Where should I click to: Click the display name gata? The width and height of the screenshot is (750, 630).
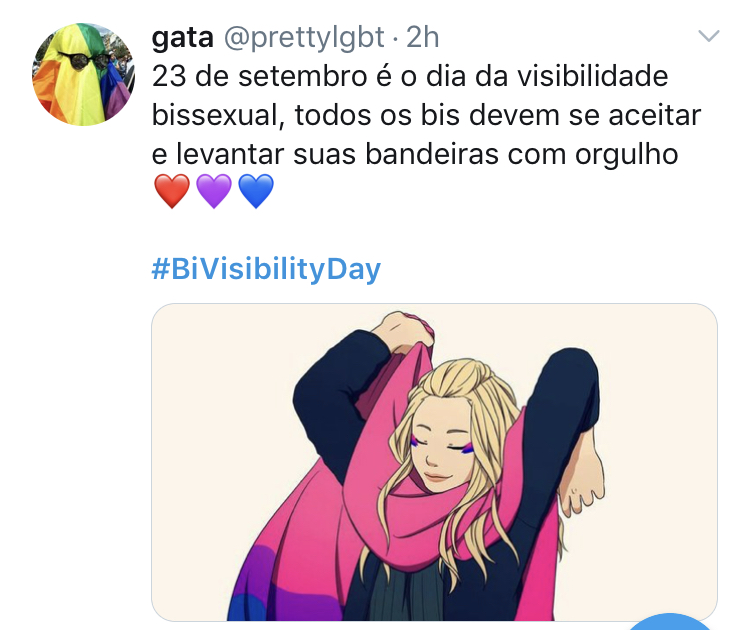[x=182, y=38]
